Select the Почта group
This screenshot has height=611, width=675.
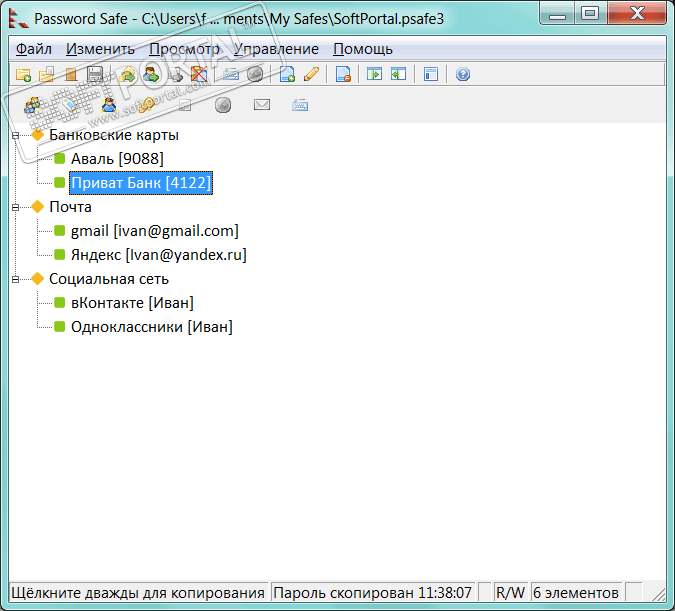click(70, 207)
